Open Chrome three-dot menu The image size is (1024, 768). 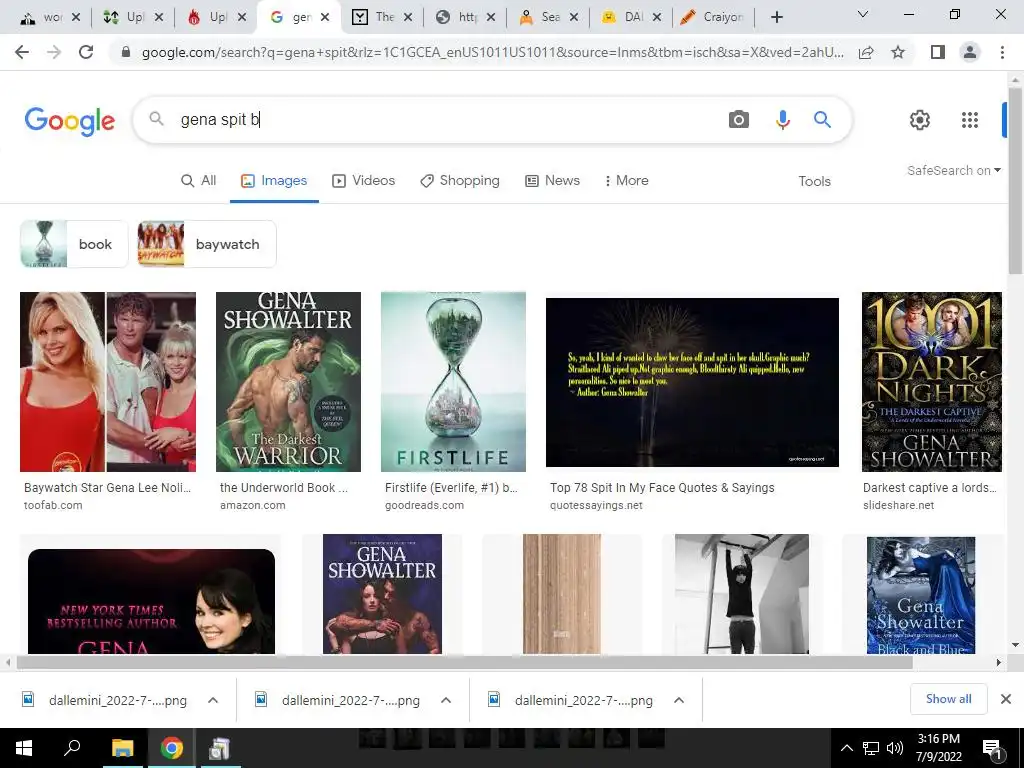tap(1002, 52)
